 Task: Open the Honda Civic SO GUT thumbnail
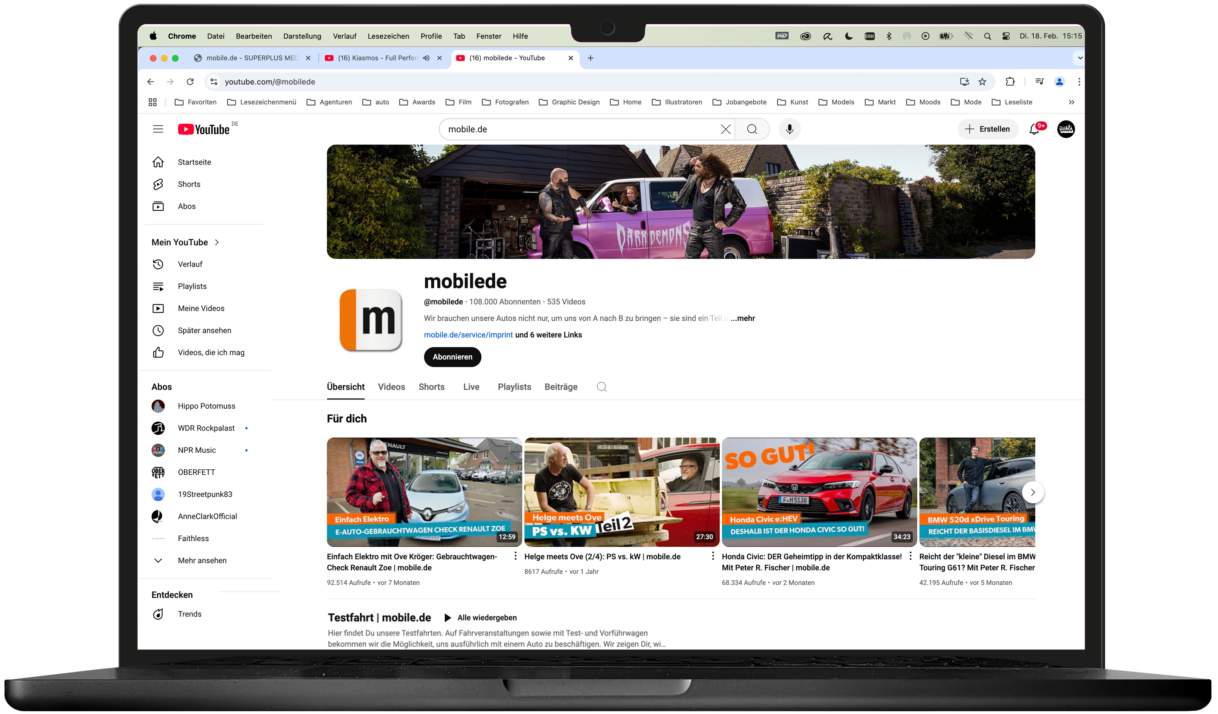point(819,492)
